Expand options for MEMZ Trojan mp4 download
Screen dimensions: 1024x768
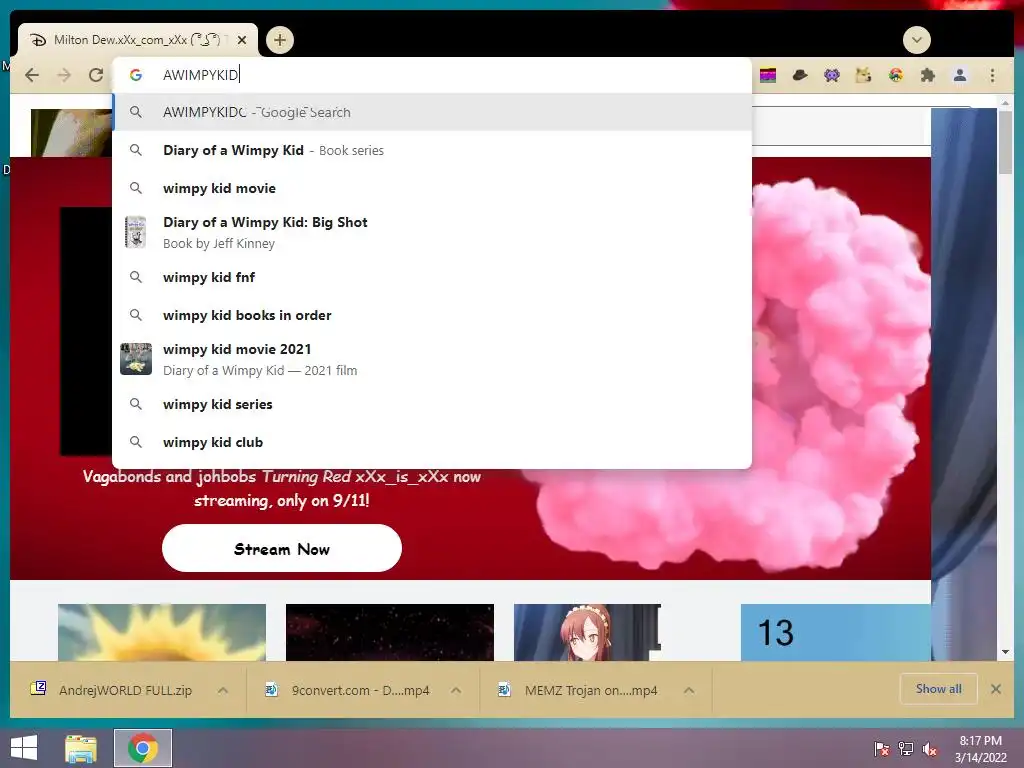click(x=689, y=690)
